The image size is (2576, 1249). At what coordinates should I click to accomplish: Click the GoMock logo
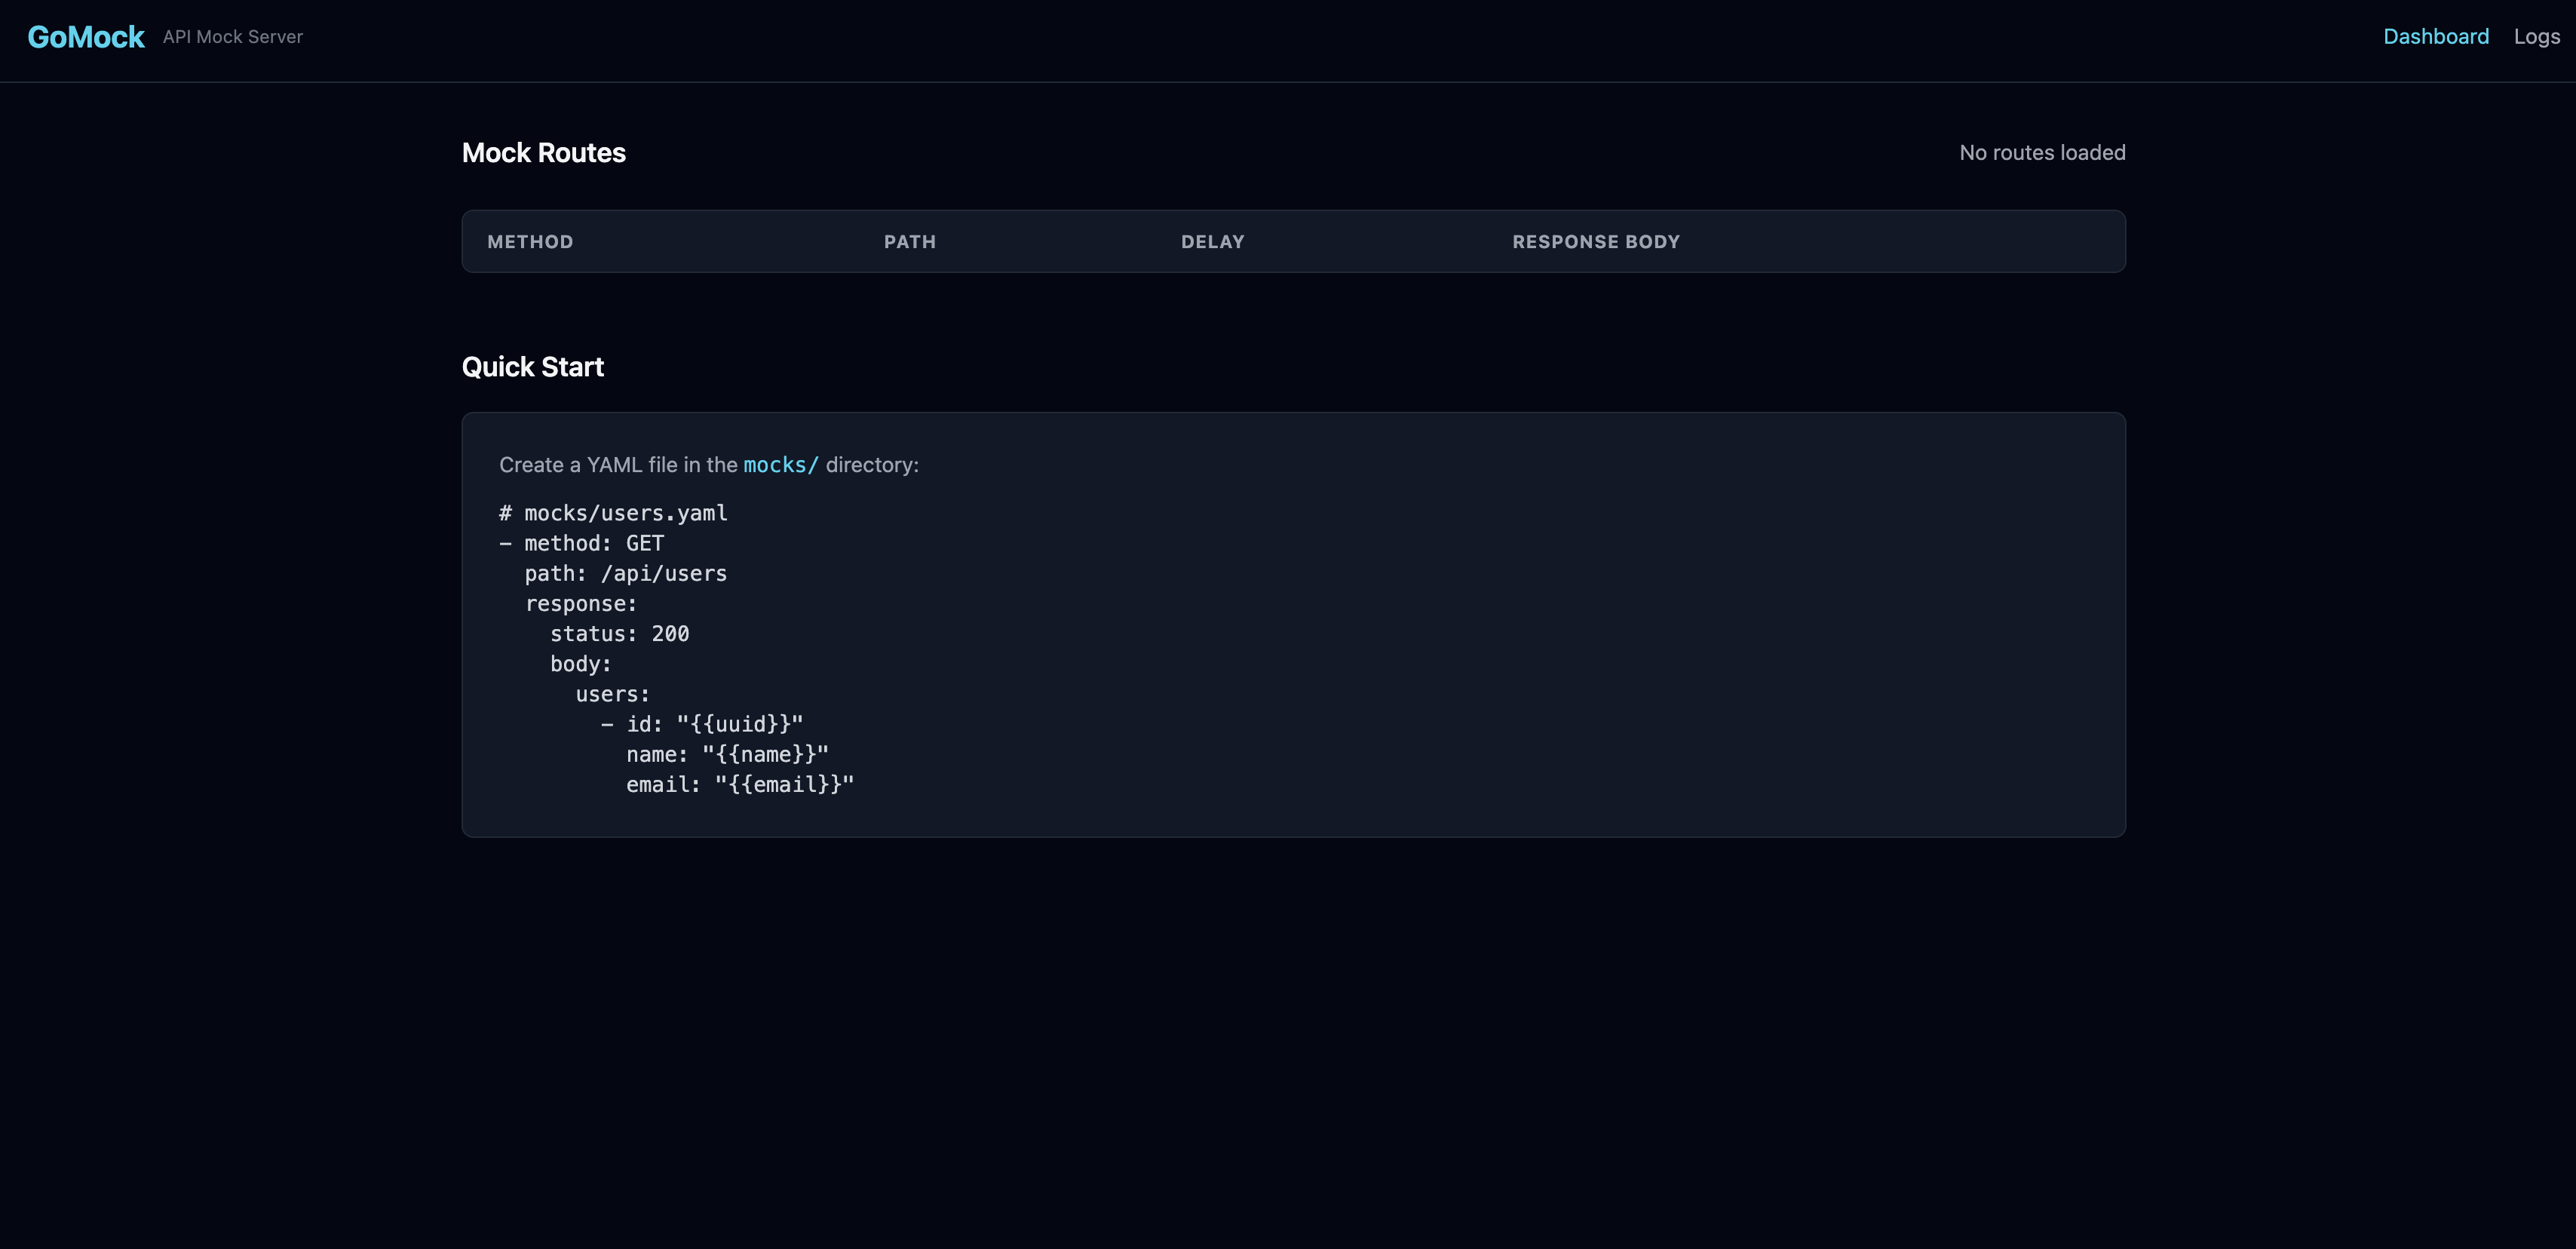(86, 37)
